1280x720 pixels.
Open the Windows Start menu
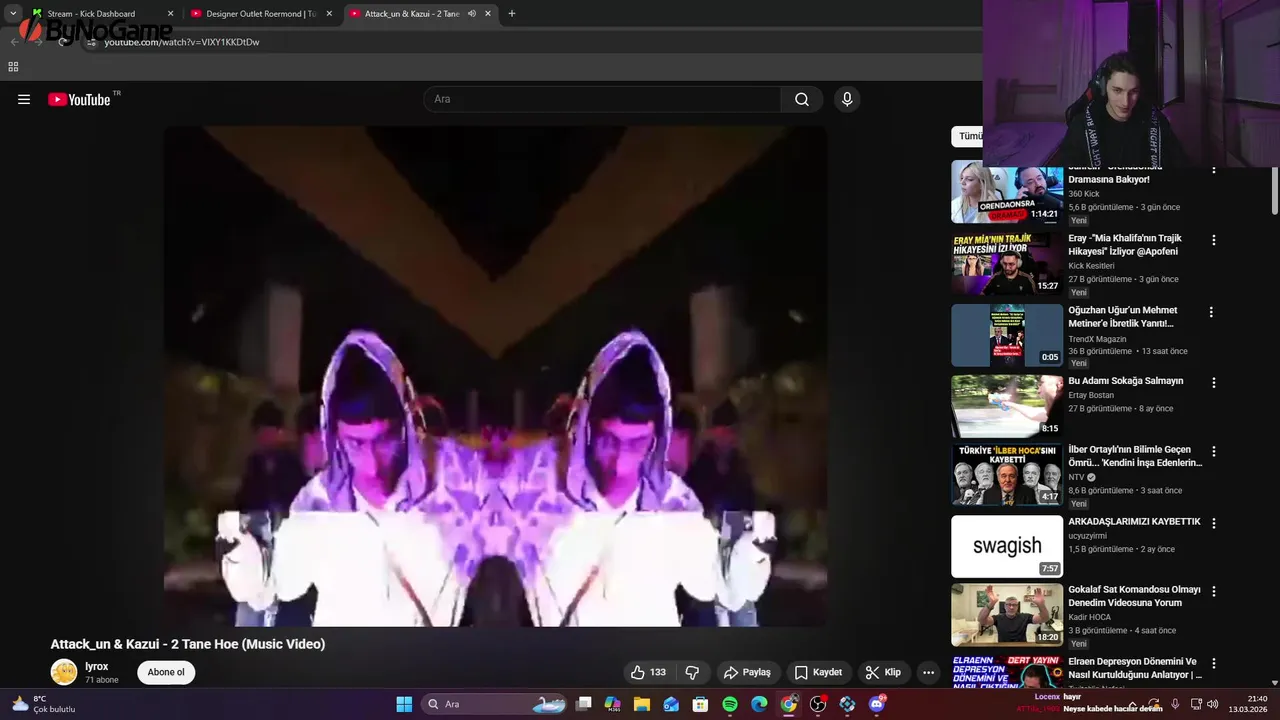click(x=404, y=704)
